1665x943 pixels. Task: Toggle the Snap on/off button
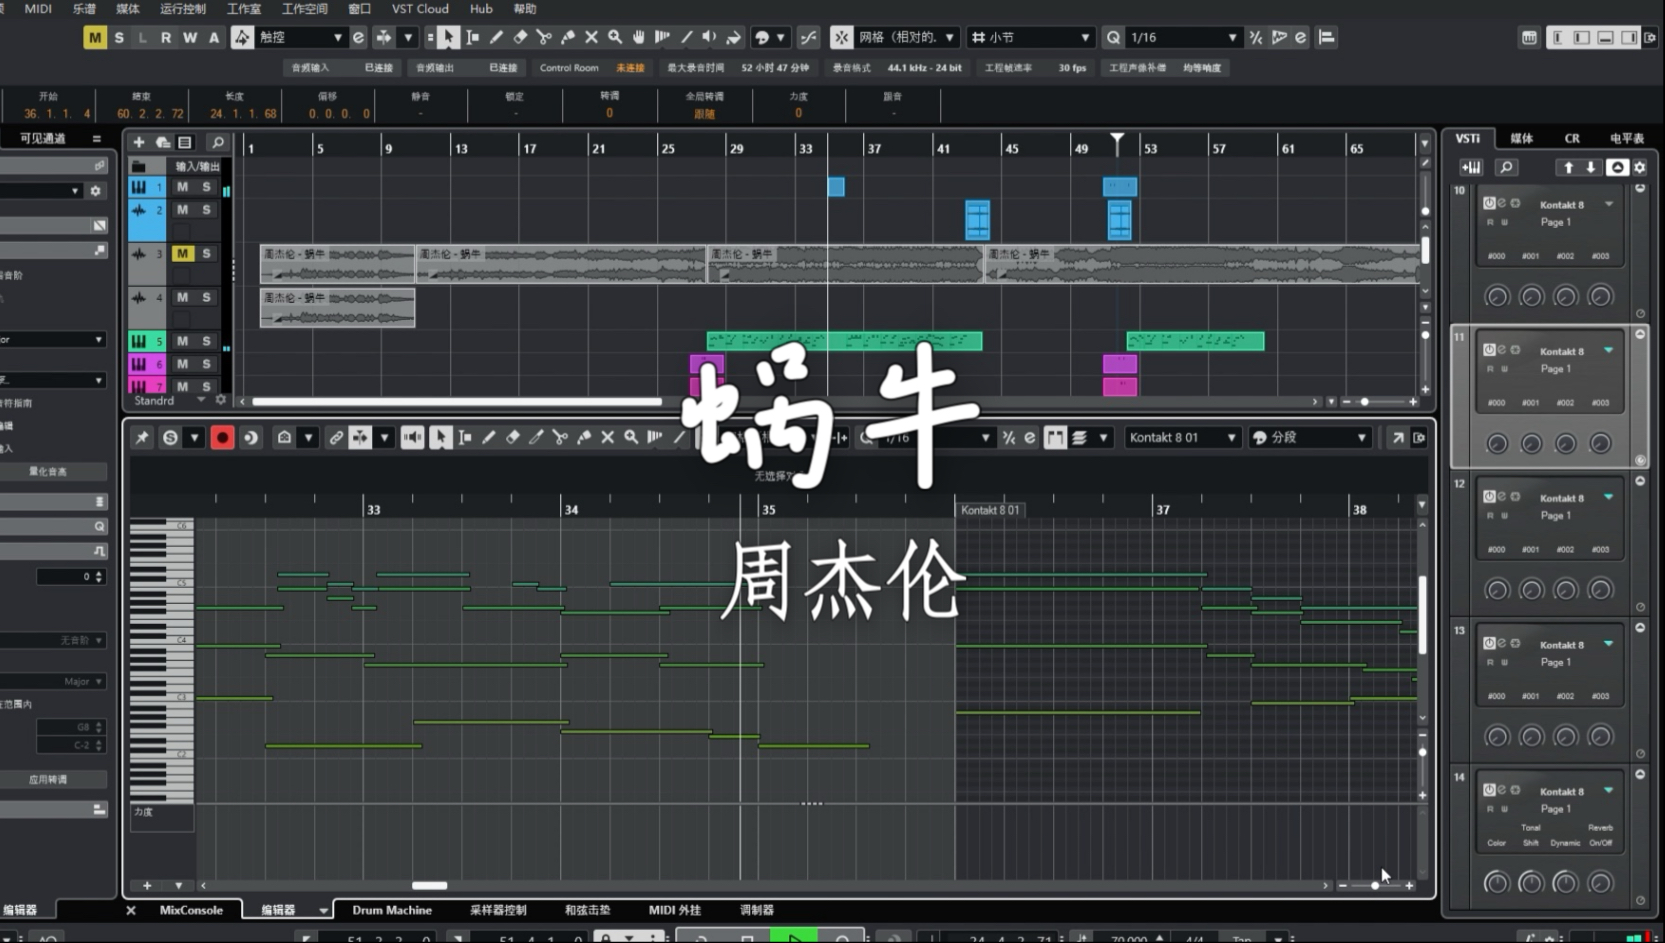coord(841,38)
